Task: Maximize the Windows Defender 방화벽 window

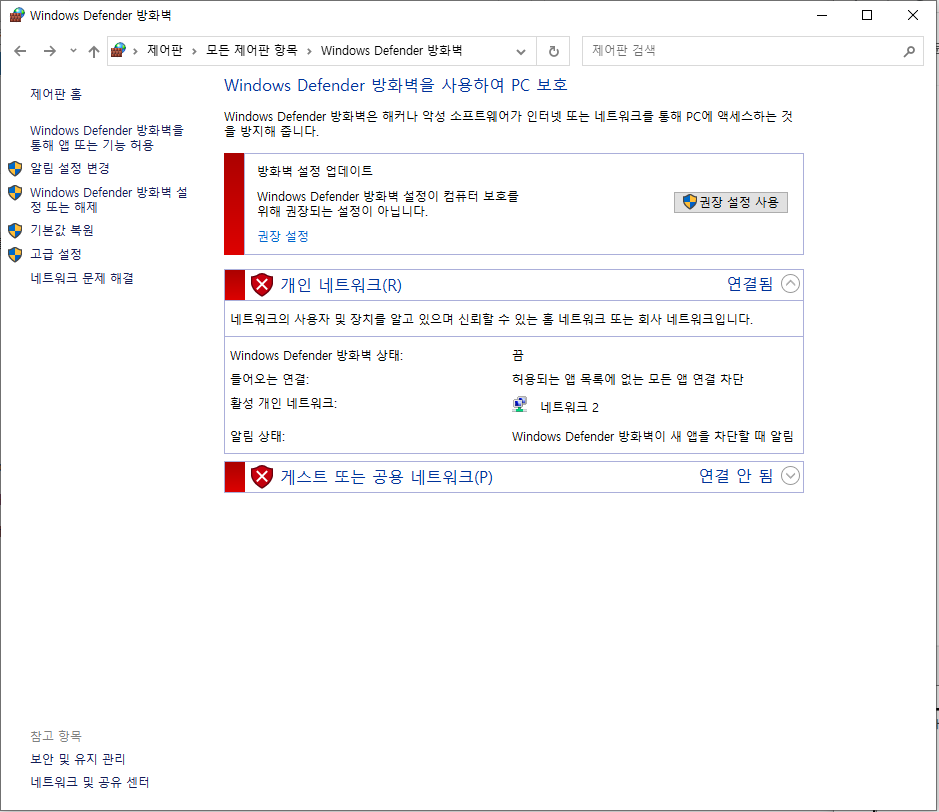Action: pos(867,16)
